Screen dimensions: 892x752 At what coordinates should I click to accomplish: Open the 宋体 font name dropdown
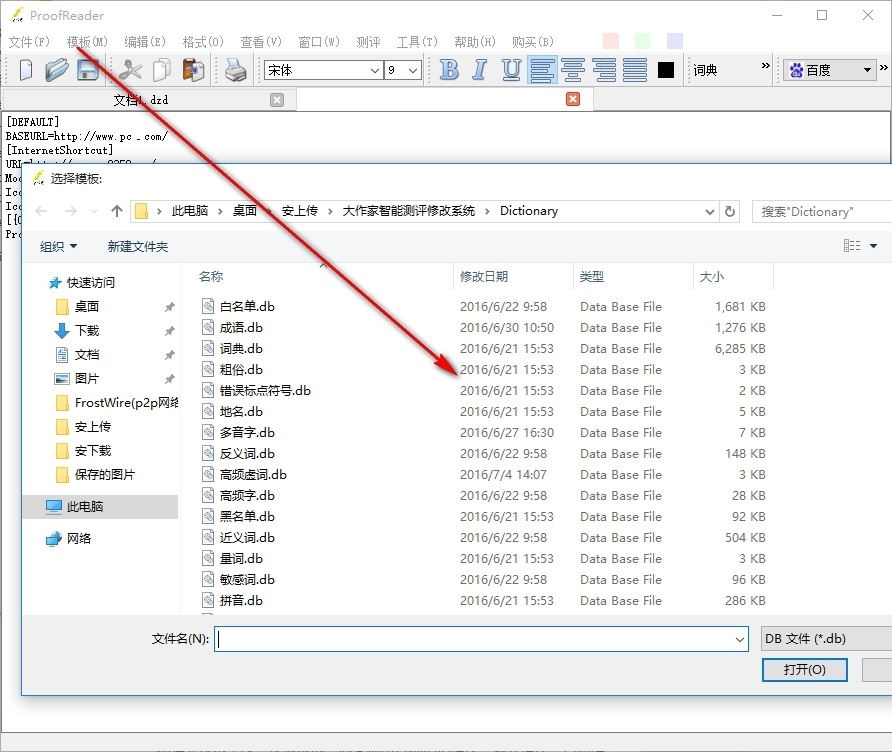(x=375, y=70)
